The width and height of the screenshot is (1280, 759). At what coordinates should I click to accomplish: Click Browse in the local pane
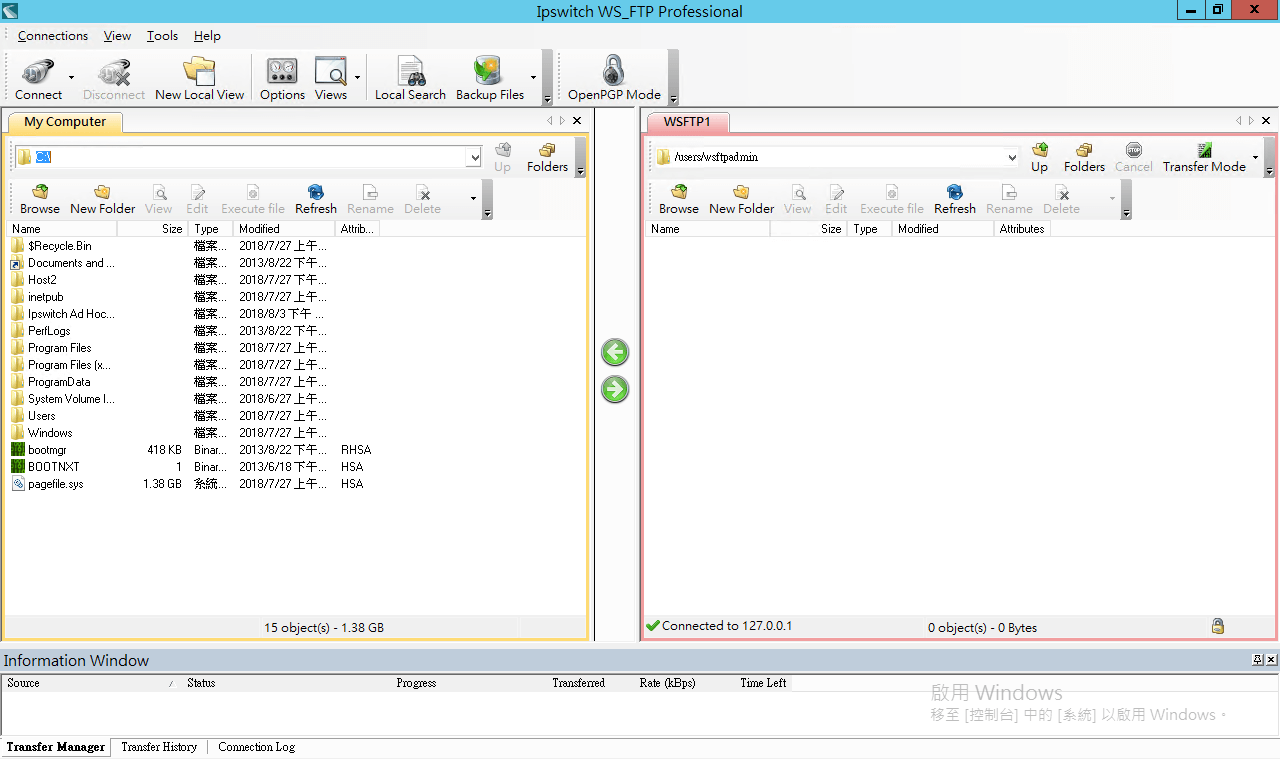39,197
